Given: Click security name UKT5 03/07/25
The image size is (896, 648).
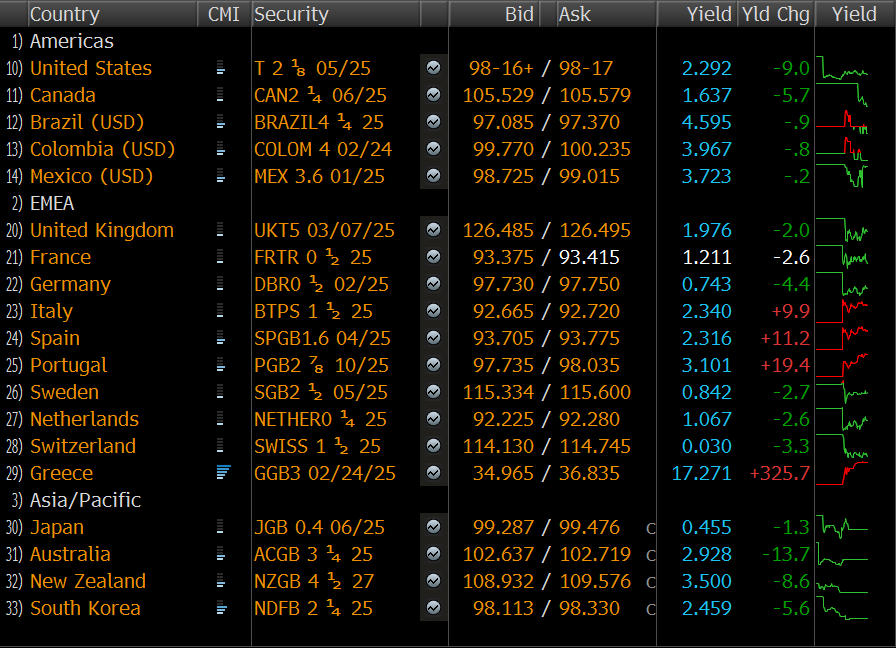Looking at the screenshot, I should pyautogui.click(x=324, y=230).
